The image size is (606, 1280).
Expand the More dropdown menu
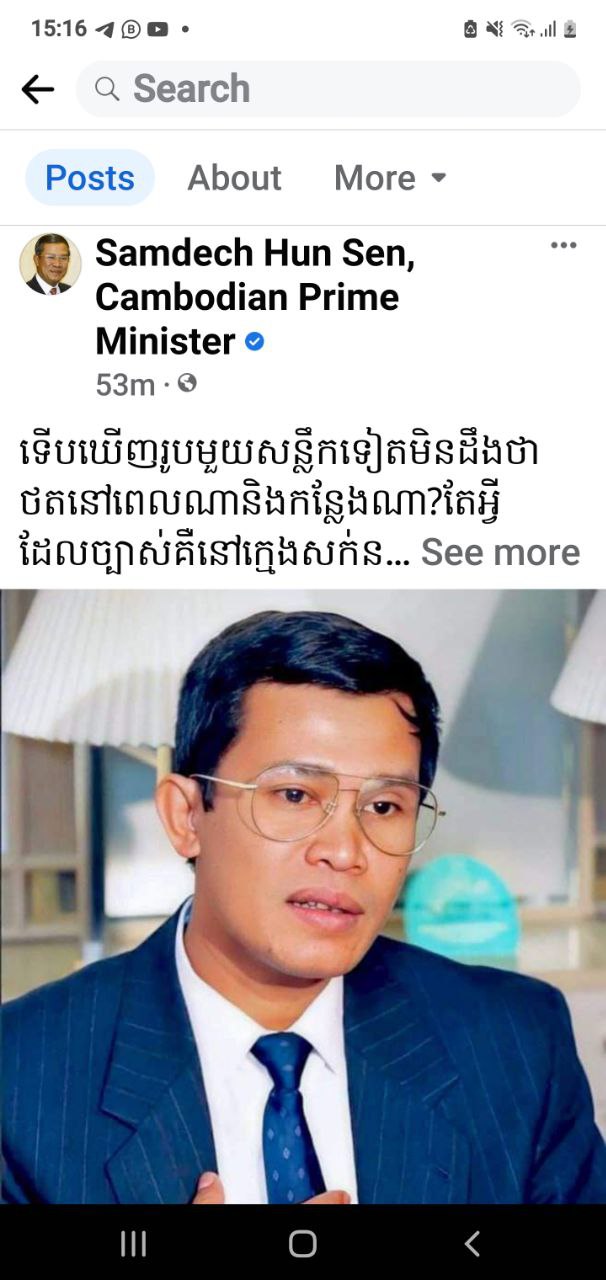tap(391, 178)
